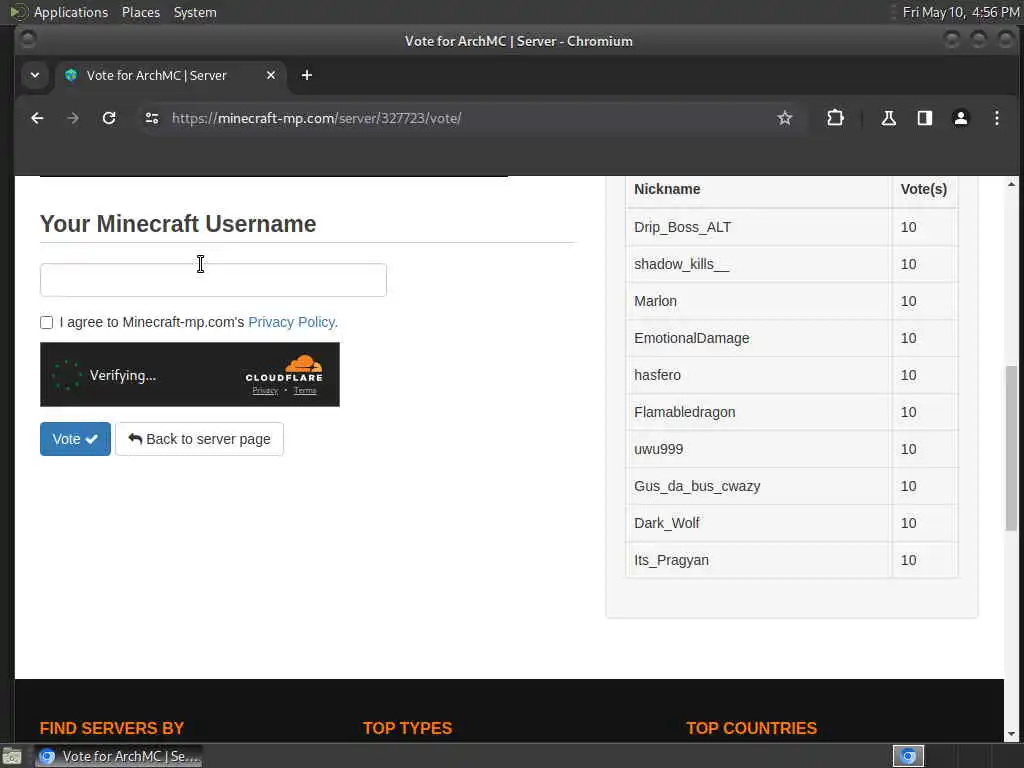Viewport: 1024px width, 768px height.
Task: Open the Chromium three-dot menu
Action: [997, 118]
